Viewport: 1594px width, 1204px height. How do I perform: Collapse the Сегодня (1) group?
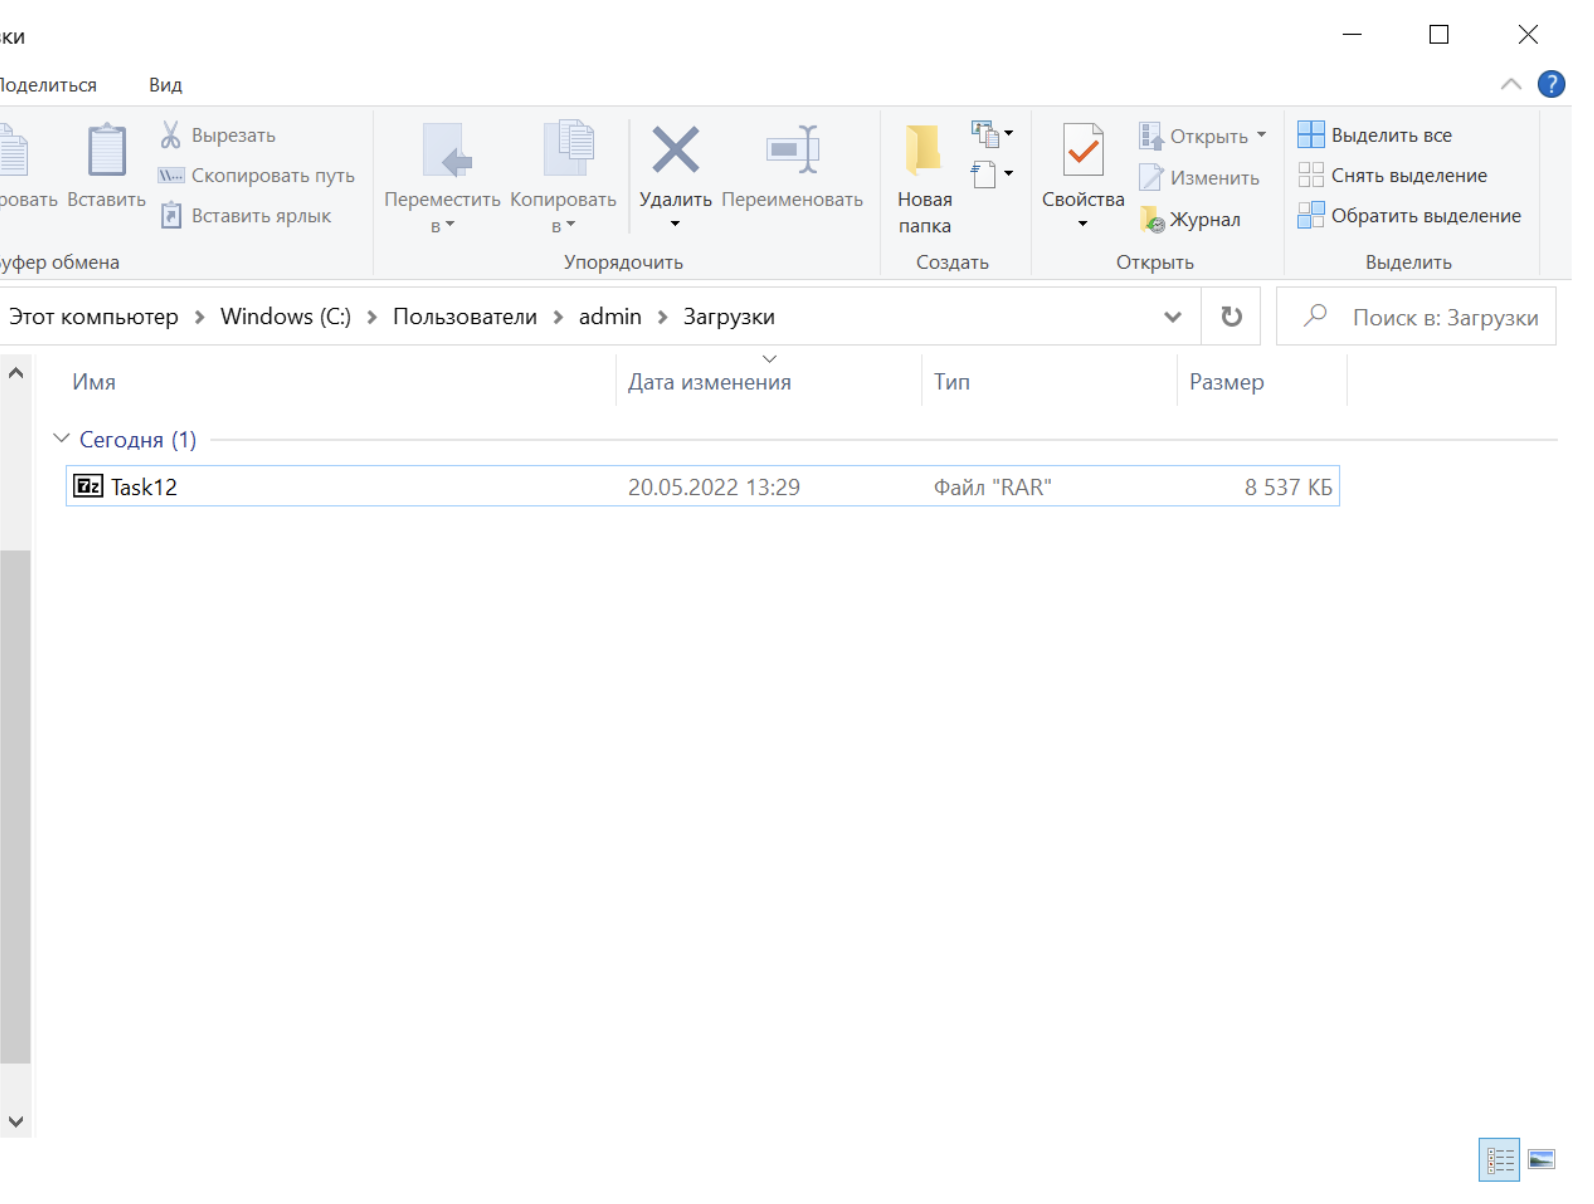(x=61, y=439)
